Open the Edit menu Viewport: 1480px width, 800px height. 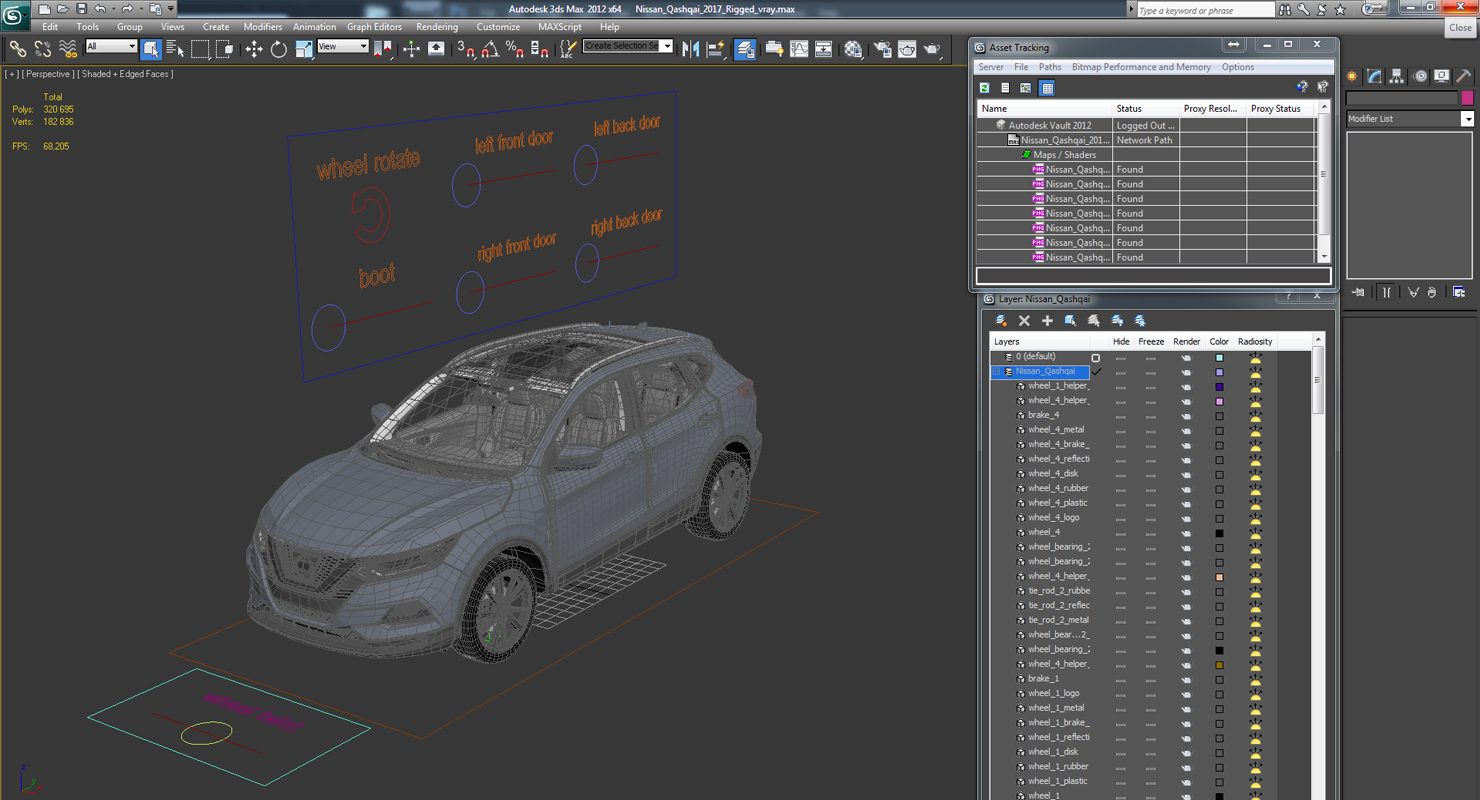click(50, 27)
